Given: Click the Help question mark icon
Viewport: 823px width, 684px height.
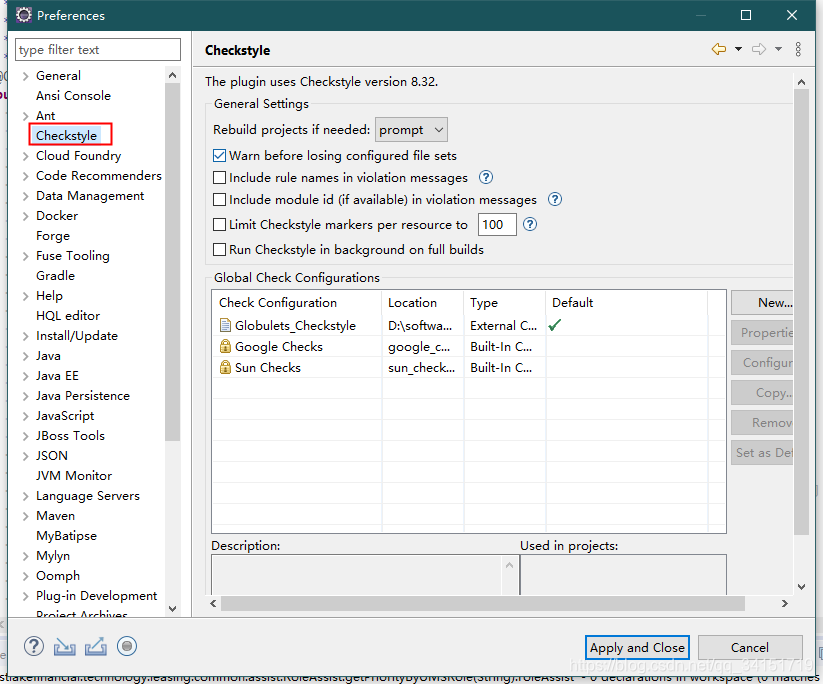Looking at the screenshot, I should click(33, 646).
